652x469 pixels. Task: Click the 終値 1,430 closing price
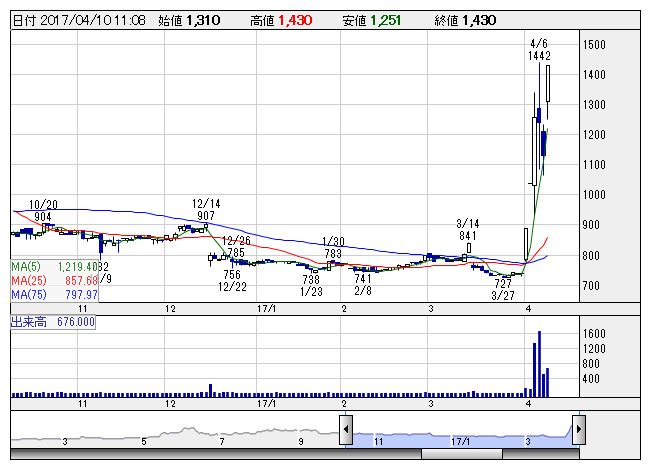[464, 20]
